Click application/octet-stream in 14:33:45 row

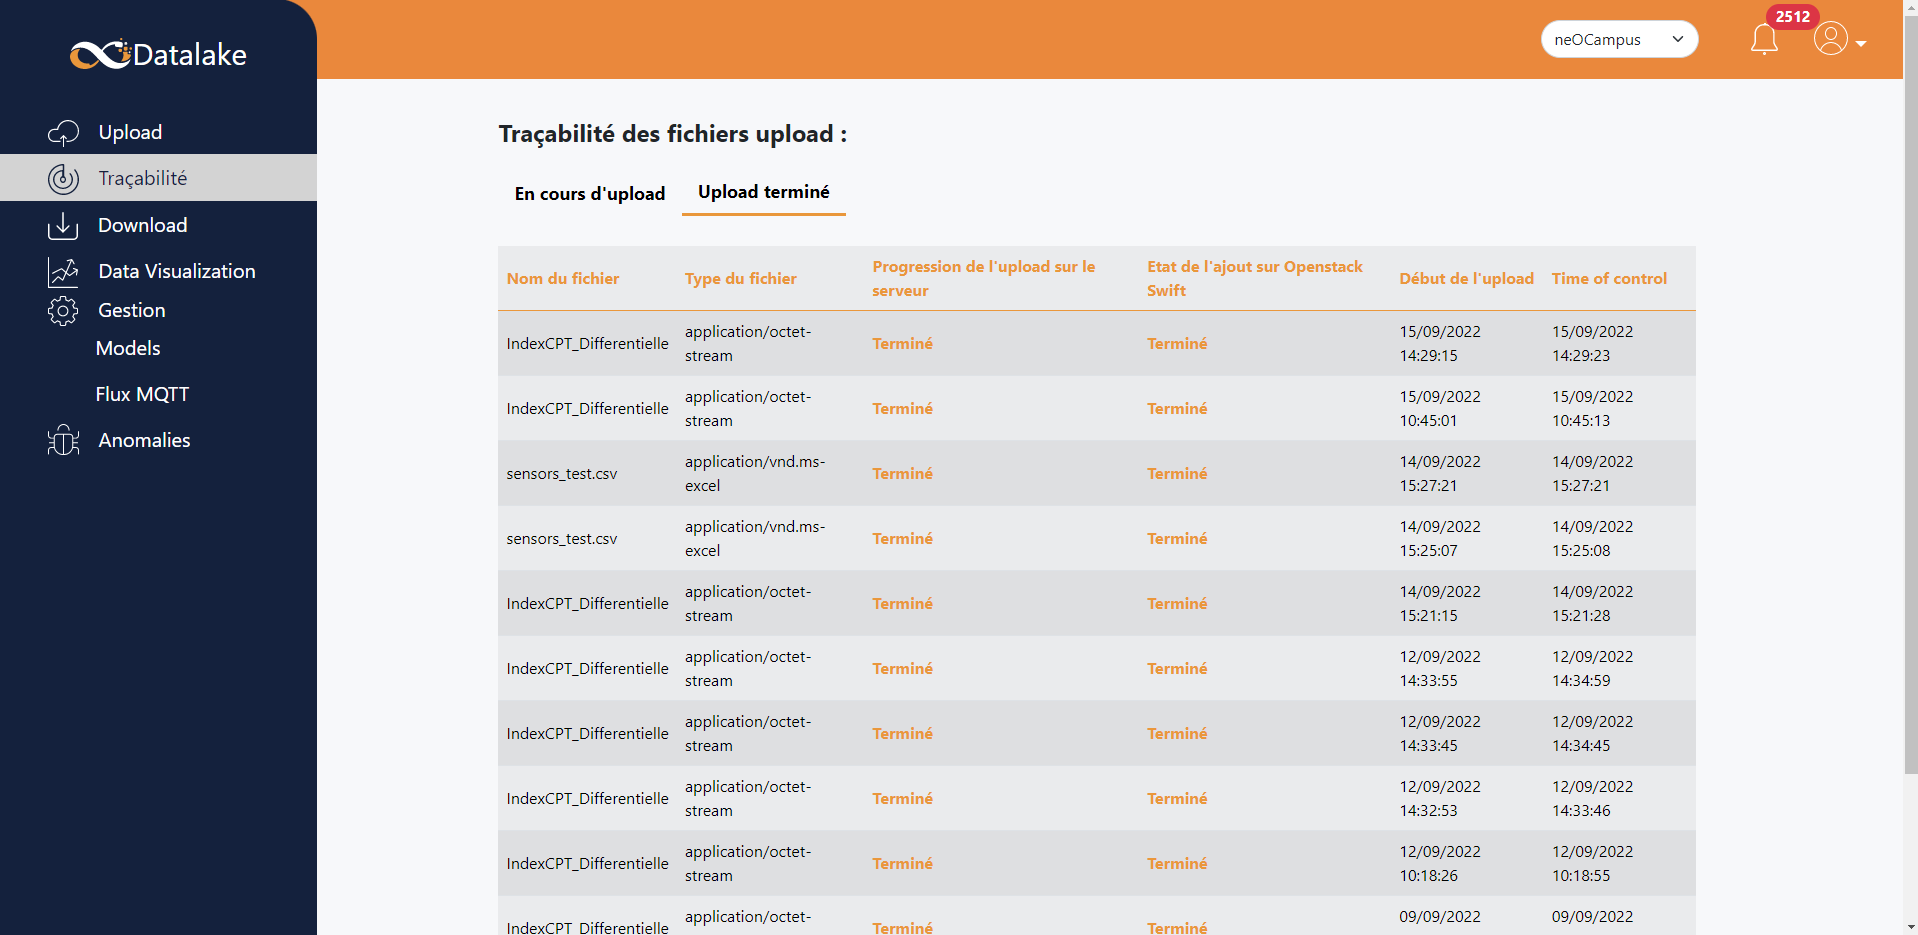coord(748,733)
